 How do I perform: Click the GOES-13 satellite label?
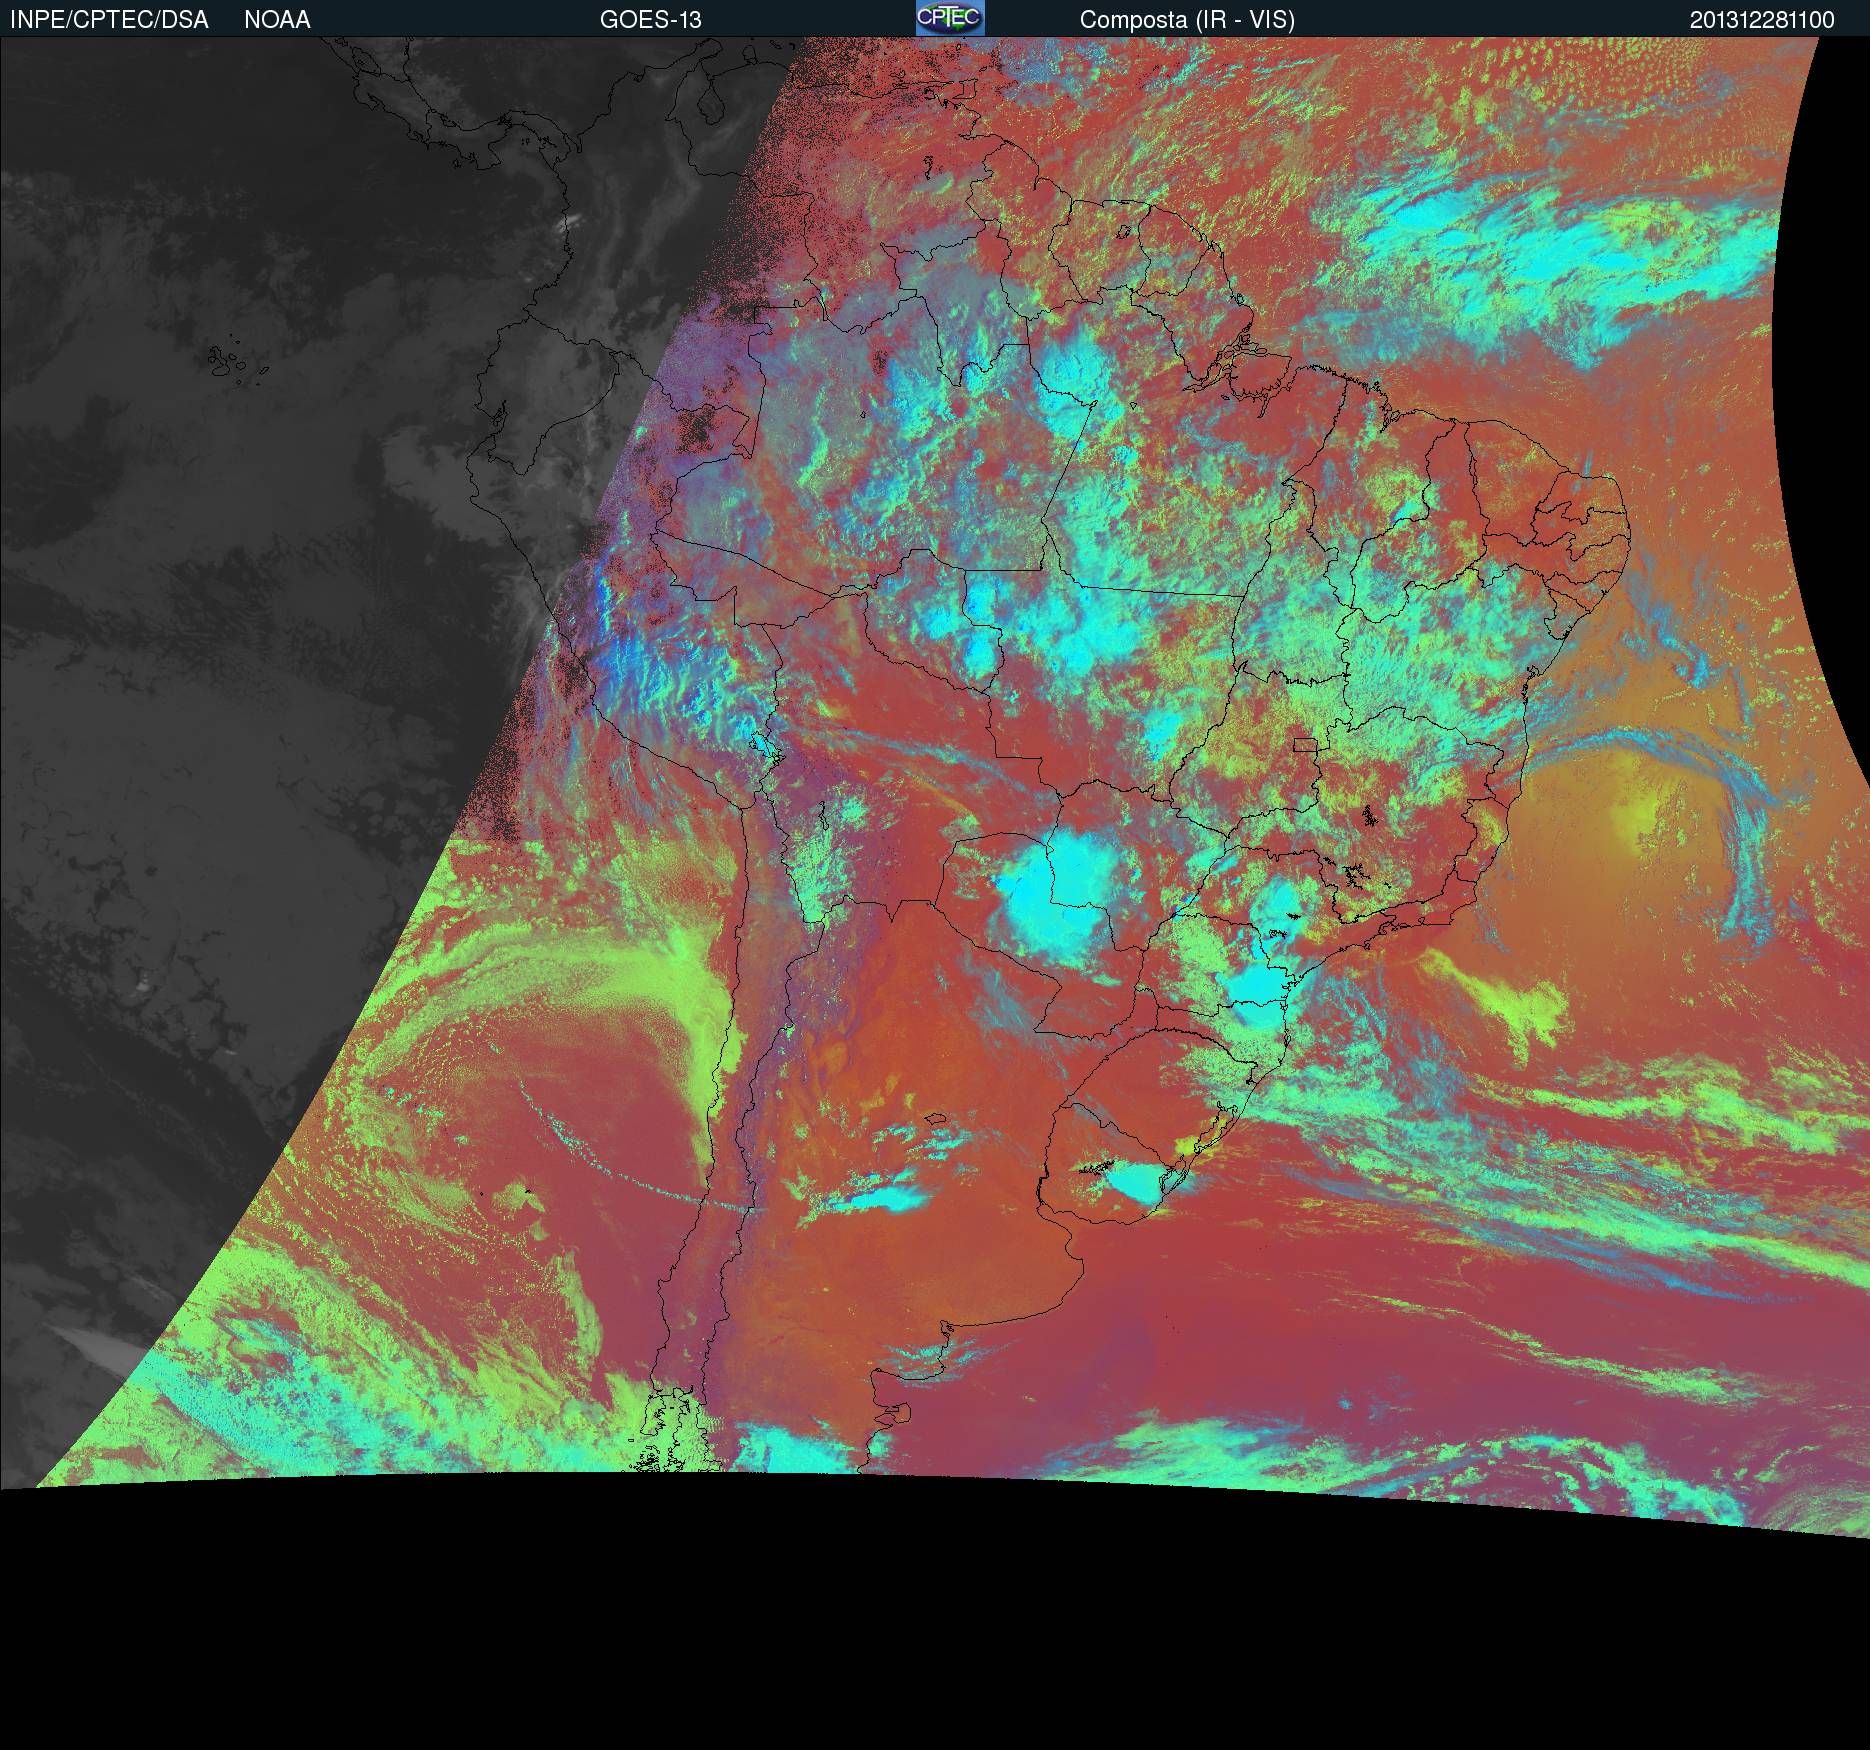tap(650, 20)
